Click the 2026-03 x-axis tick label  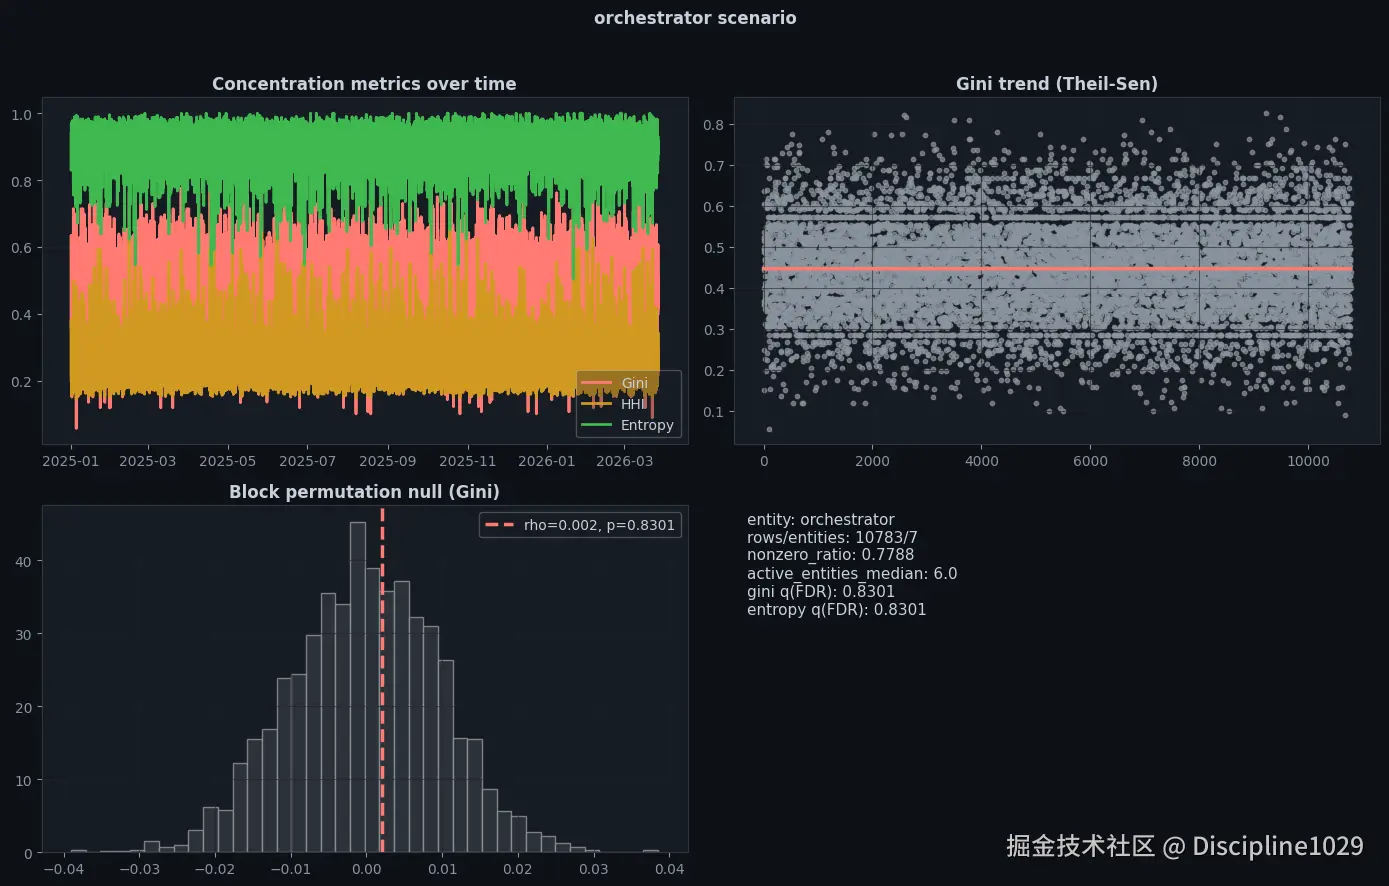[x=626, y=461]
